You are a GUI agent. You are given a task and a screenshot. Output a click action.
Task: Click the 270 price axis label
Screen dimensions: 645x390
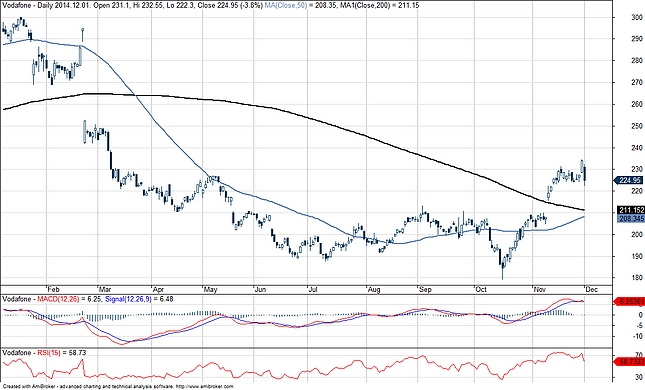(638, 83)
